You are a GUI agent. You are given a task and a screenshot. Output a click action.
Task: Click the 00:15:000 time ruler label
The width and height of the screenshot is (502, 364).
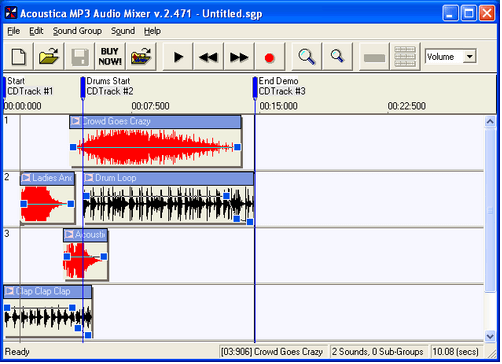point(278,106)
